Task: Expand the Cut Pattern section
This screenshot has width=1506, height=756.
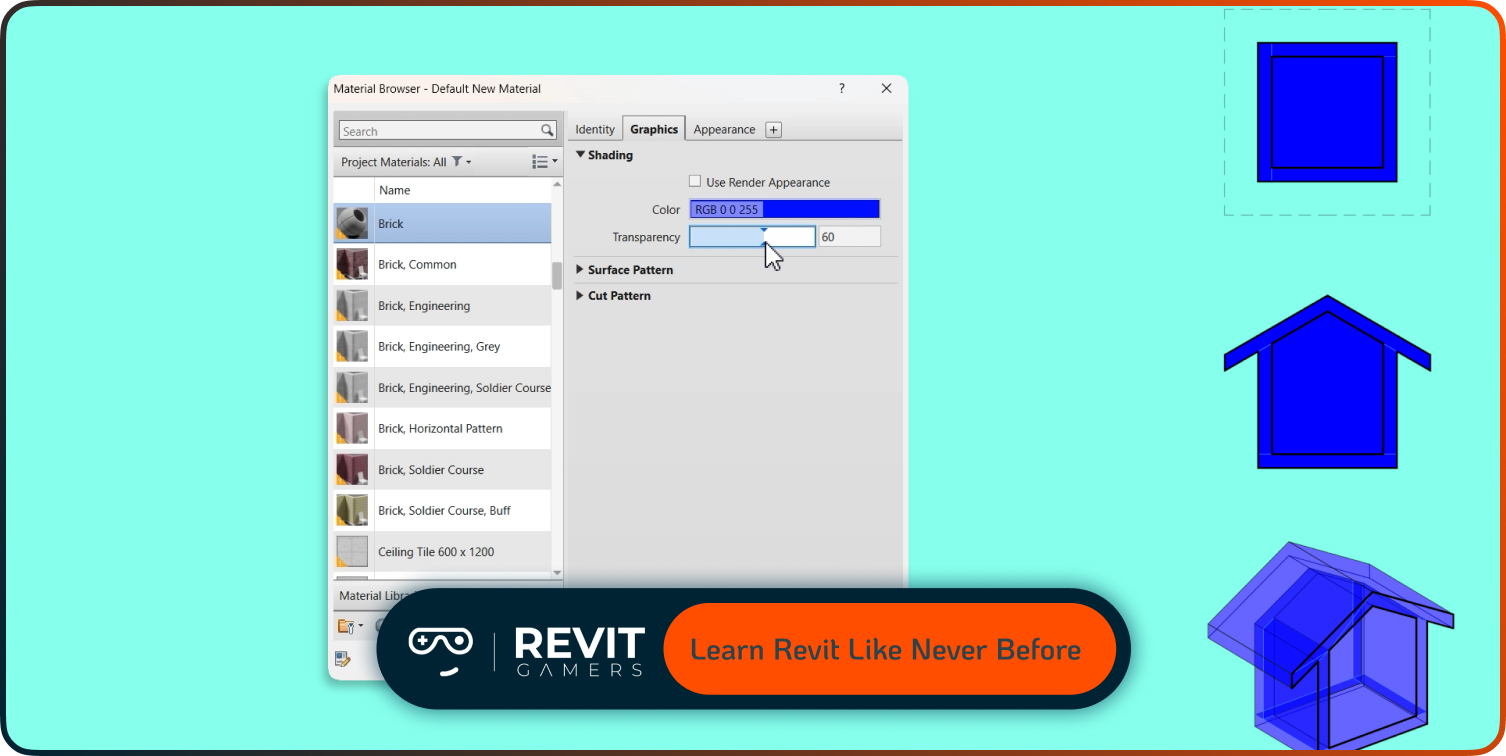Action: (x=580, y=295)
